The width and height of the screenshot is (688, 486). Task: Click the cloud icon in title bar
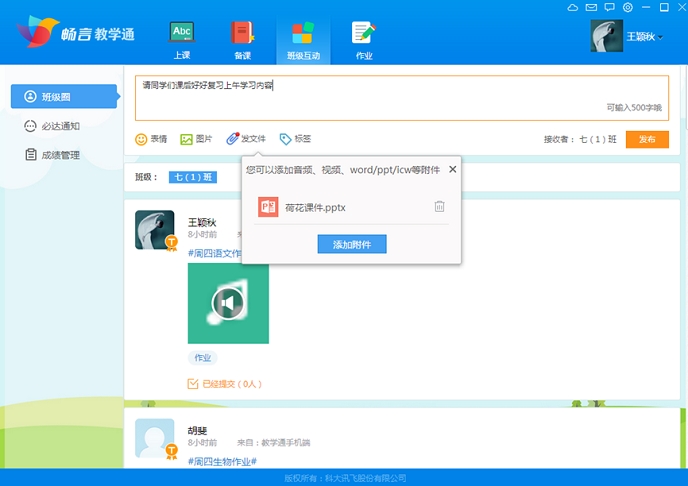[x=573, y=7]
